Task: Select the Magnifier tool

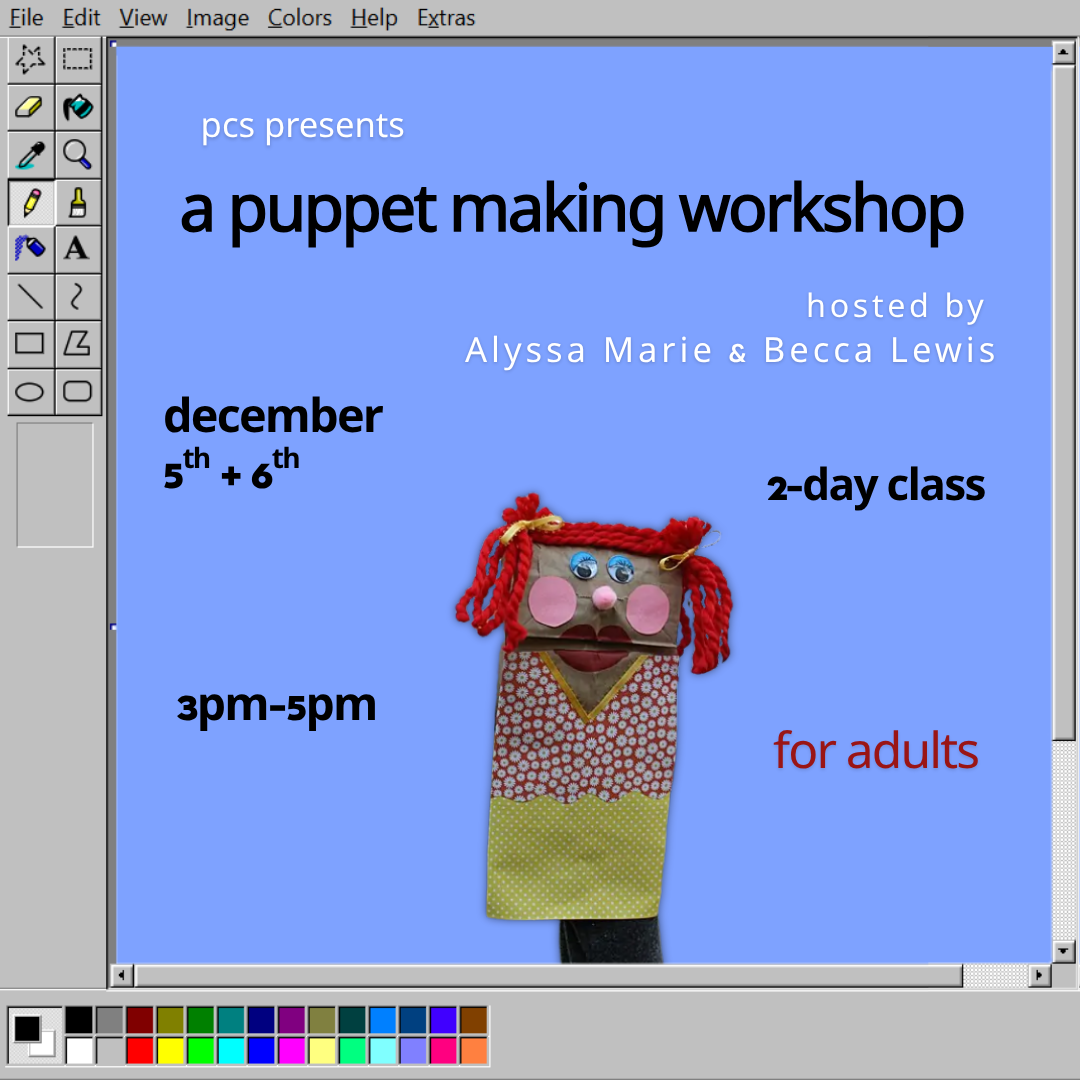Action: click(78, 155)
